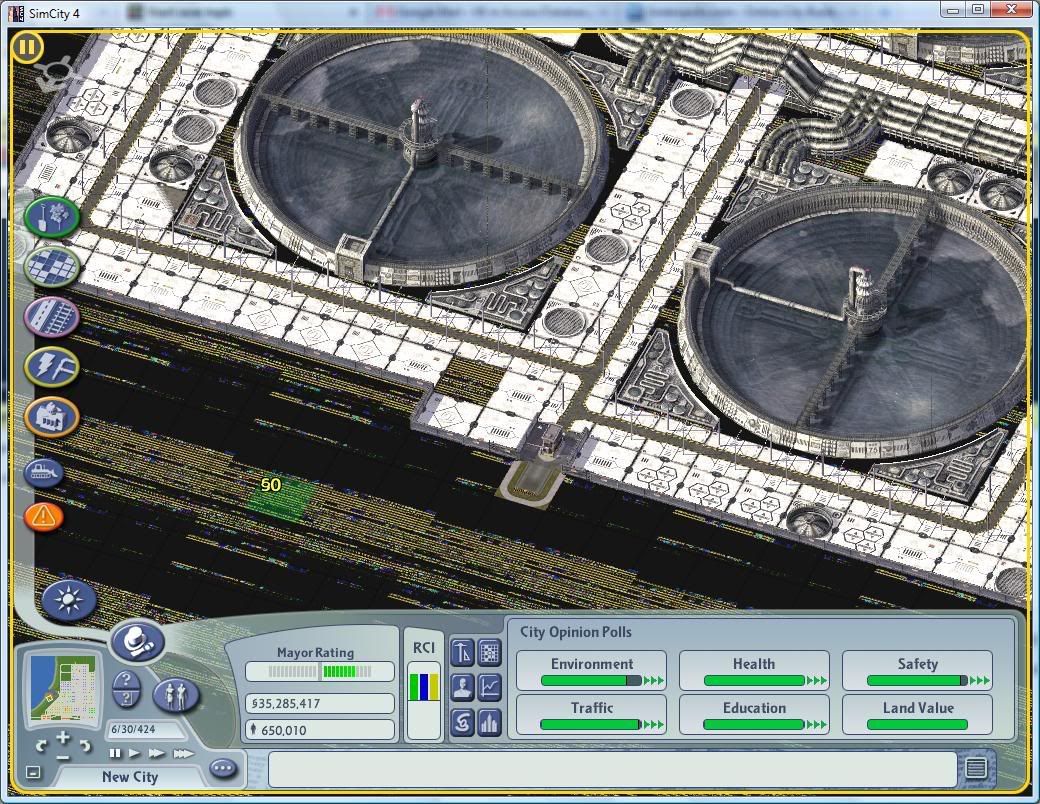Collapse the control panel with the small box icon

[x=33, y=771]
